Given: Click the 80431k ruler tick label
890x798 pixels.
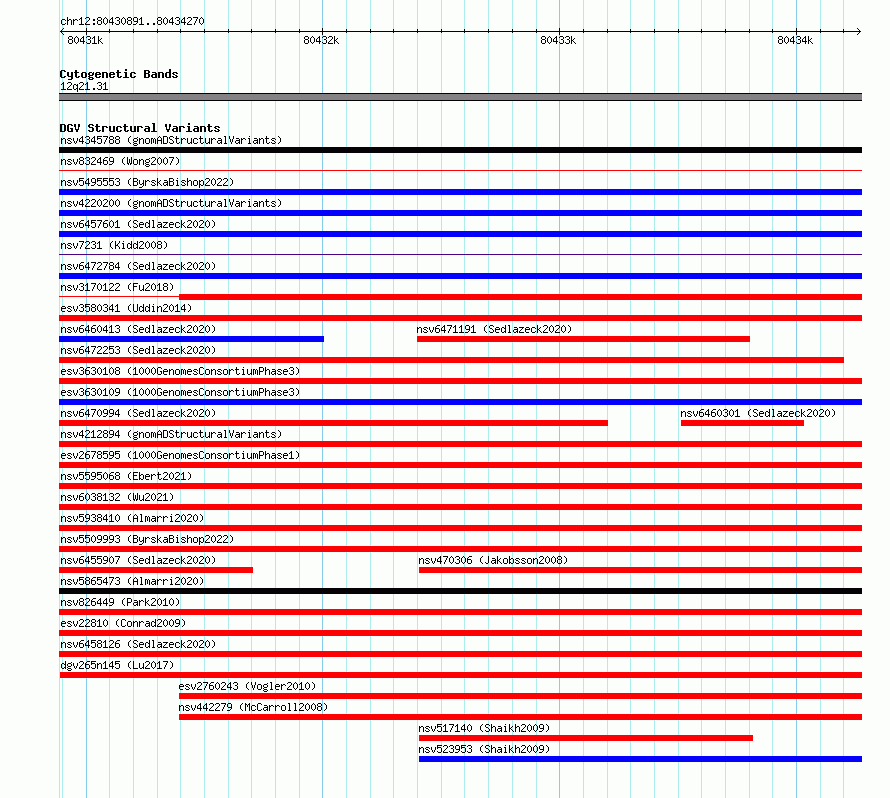Looking at the screenshot, I should click(x=85, y=40).
